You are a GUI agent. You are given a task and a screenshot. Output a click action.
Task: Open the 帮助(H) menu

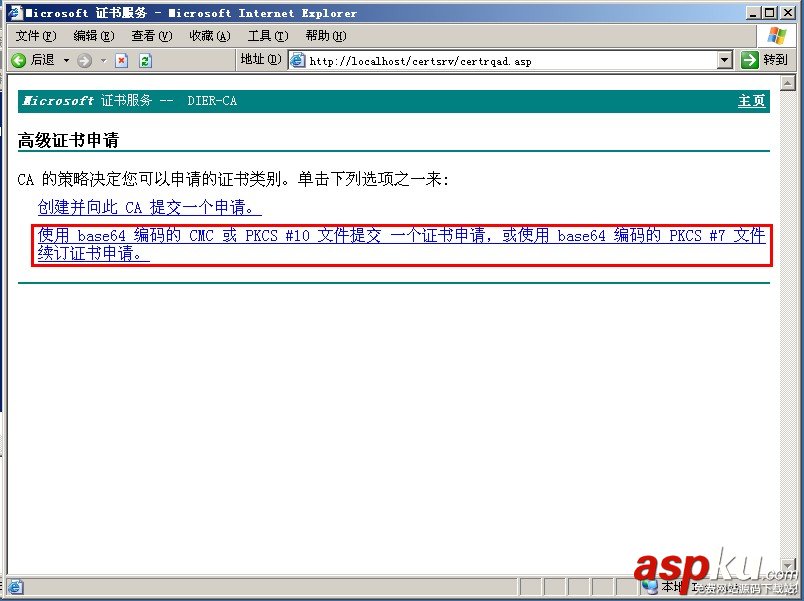point(326,36)
